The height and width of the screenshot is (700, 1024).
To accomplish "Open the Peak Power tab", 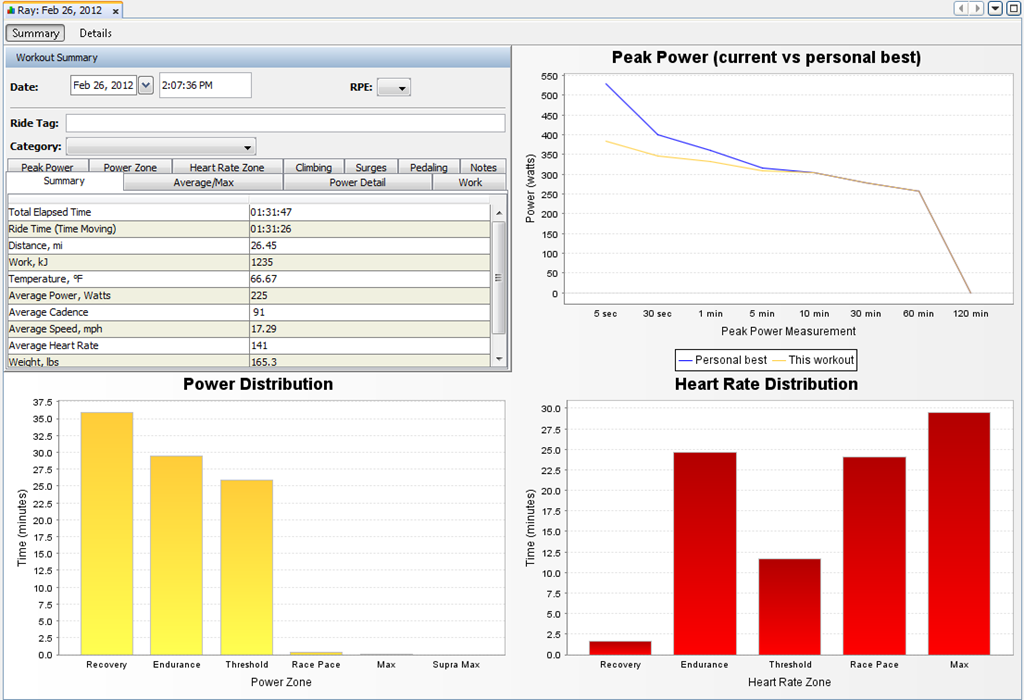I will click(47, 167).
